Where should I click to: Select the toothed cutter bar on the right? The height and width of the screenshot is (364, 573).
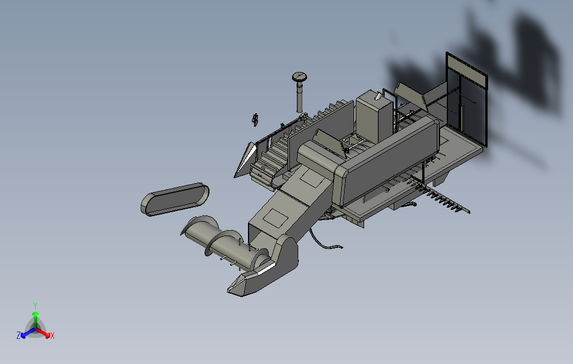[x=440, y=194]
